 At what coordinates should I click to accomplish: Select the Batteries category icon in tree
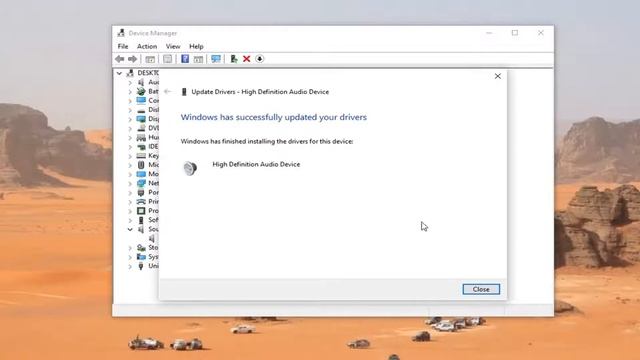click(141, 91)
